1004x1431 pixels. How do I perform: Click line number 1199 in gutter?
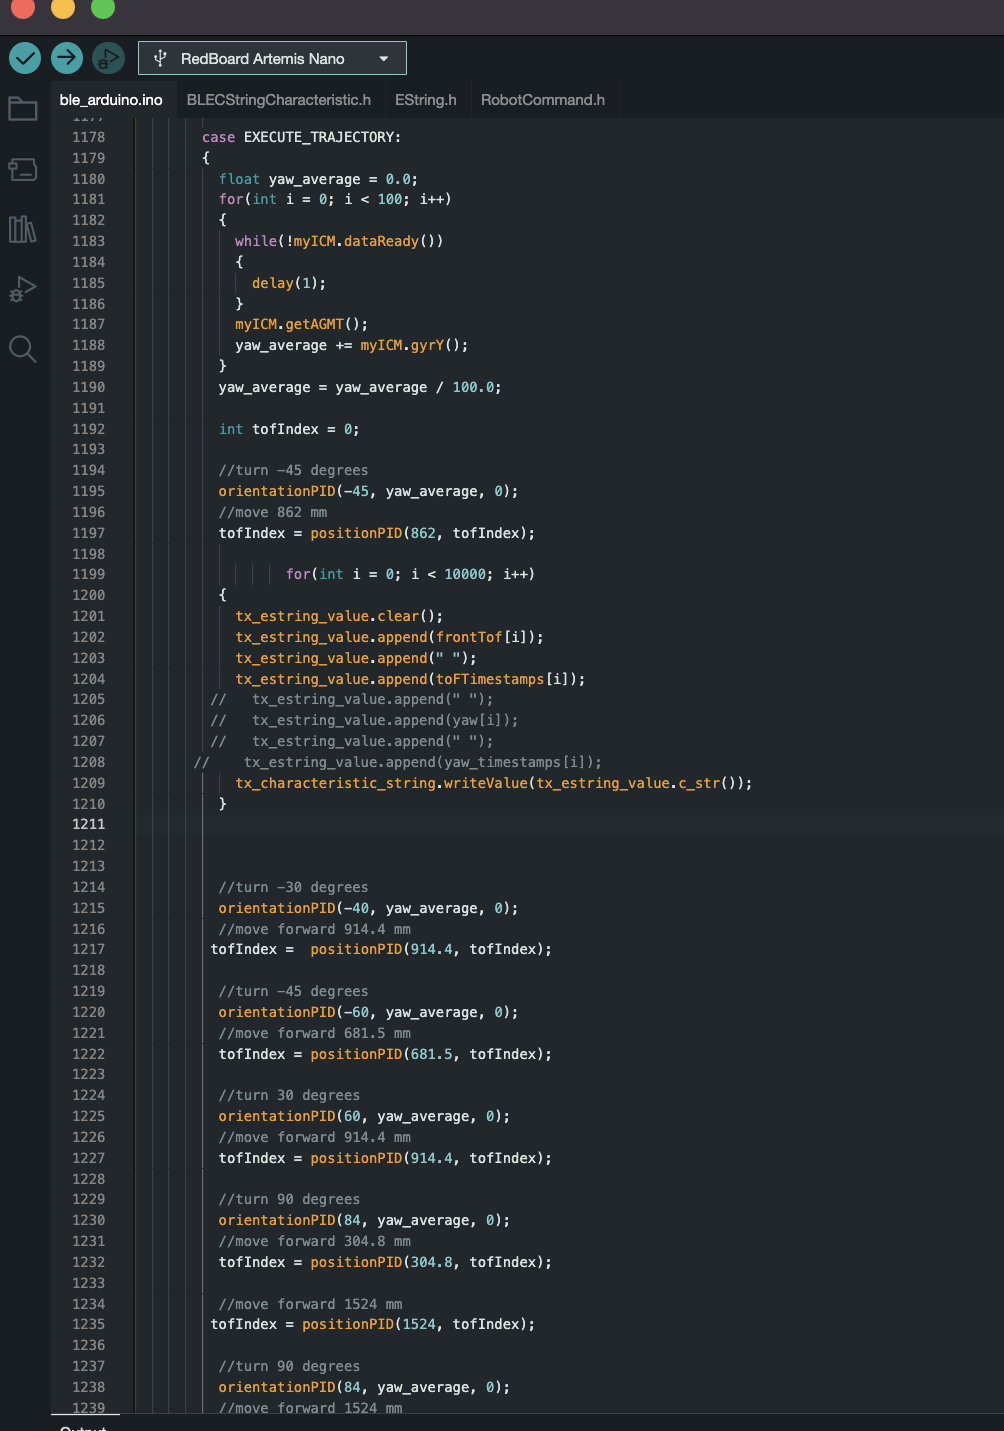point(88,574)
